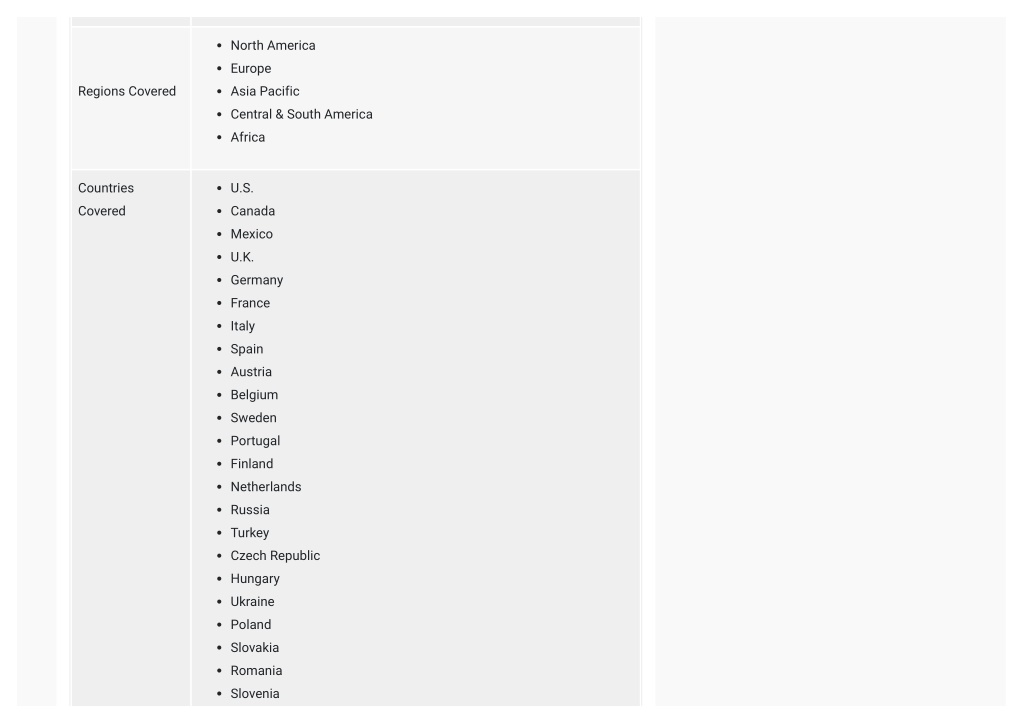Click Romania in the country list
The width and height of the screenshot is (1024, 723).
[256, 671]
